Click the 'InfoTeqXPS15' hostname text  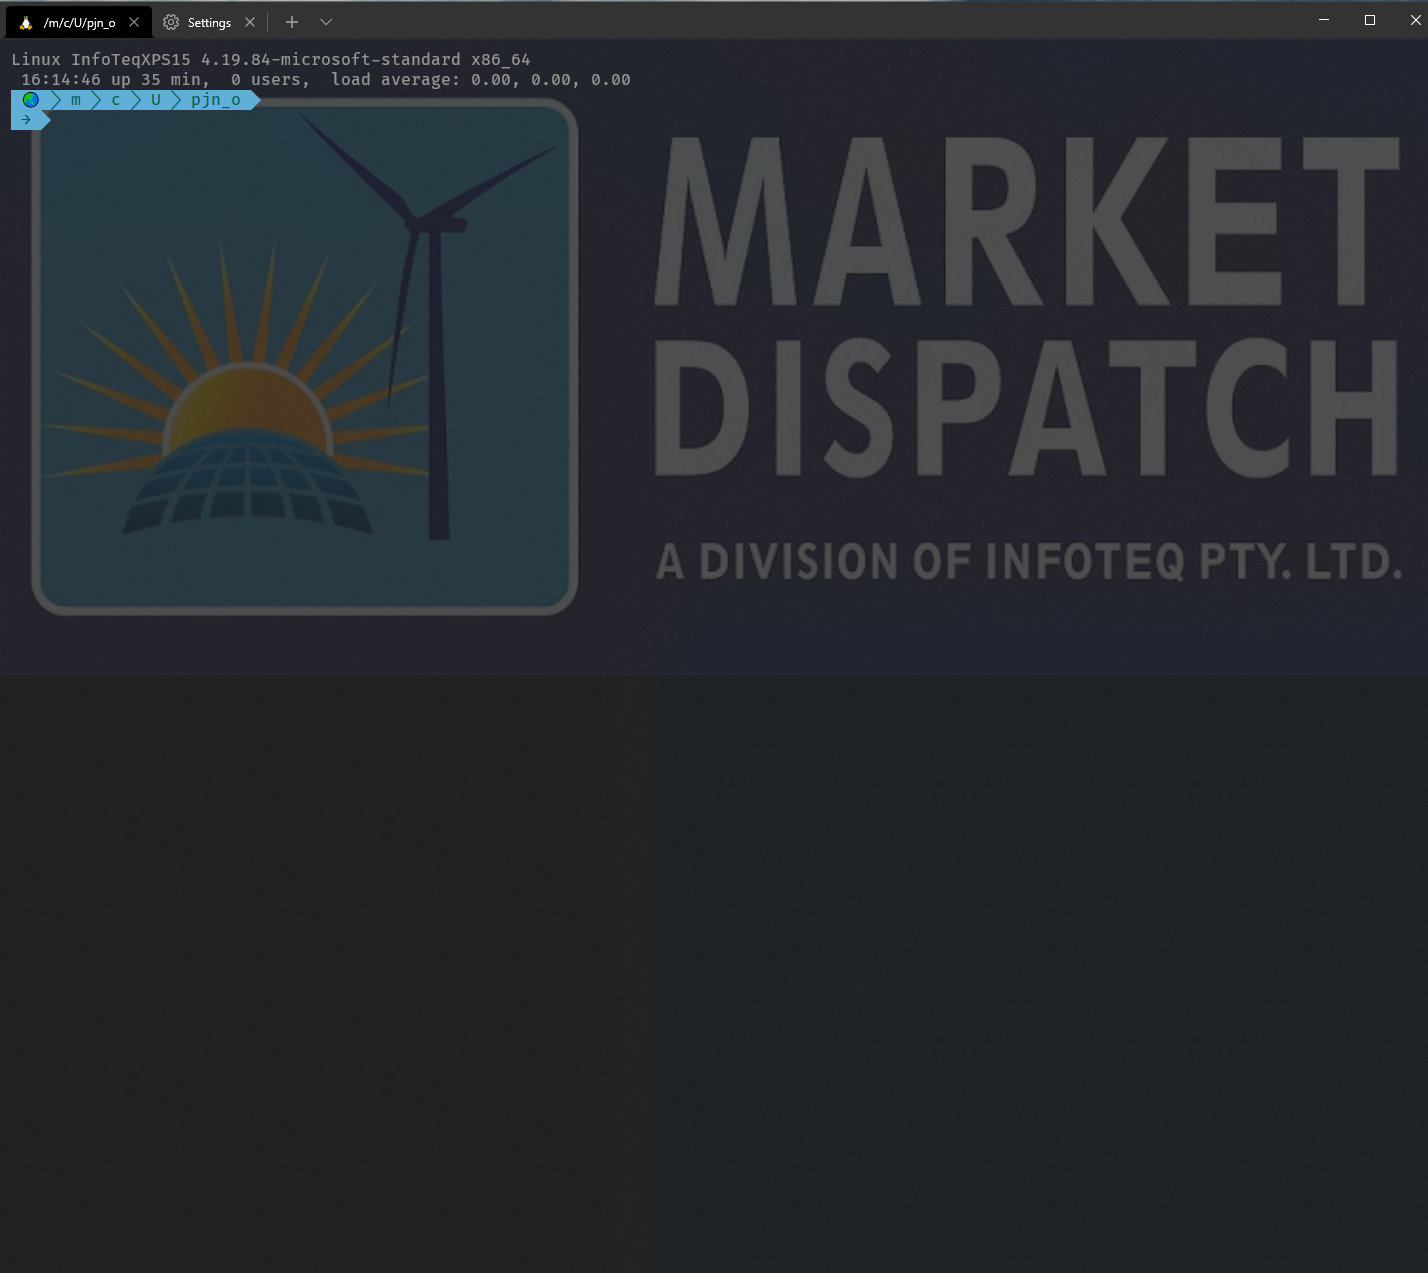click(x=131, y=60)
